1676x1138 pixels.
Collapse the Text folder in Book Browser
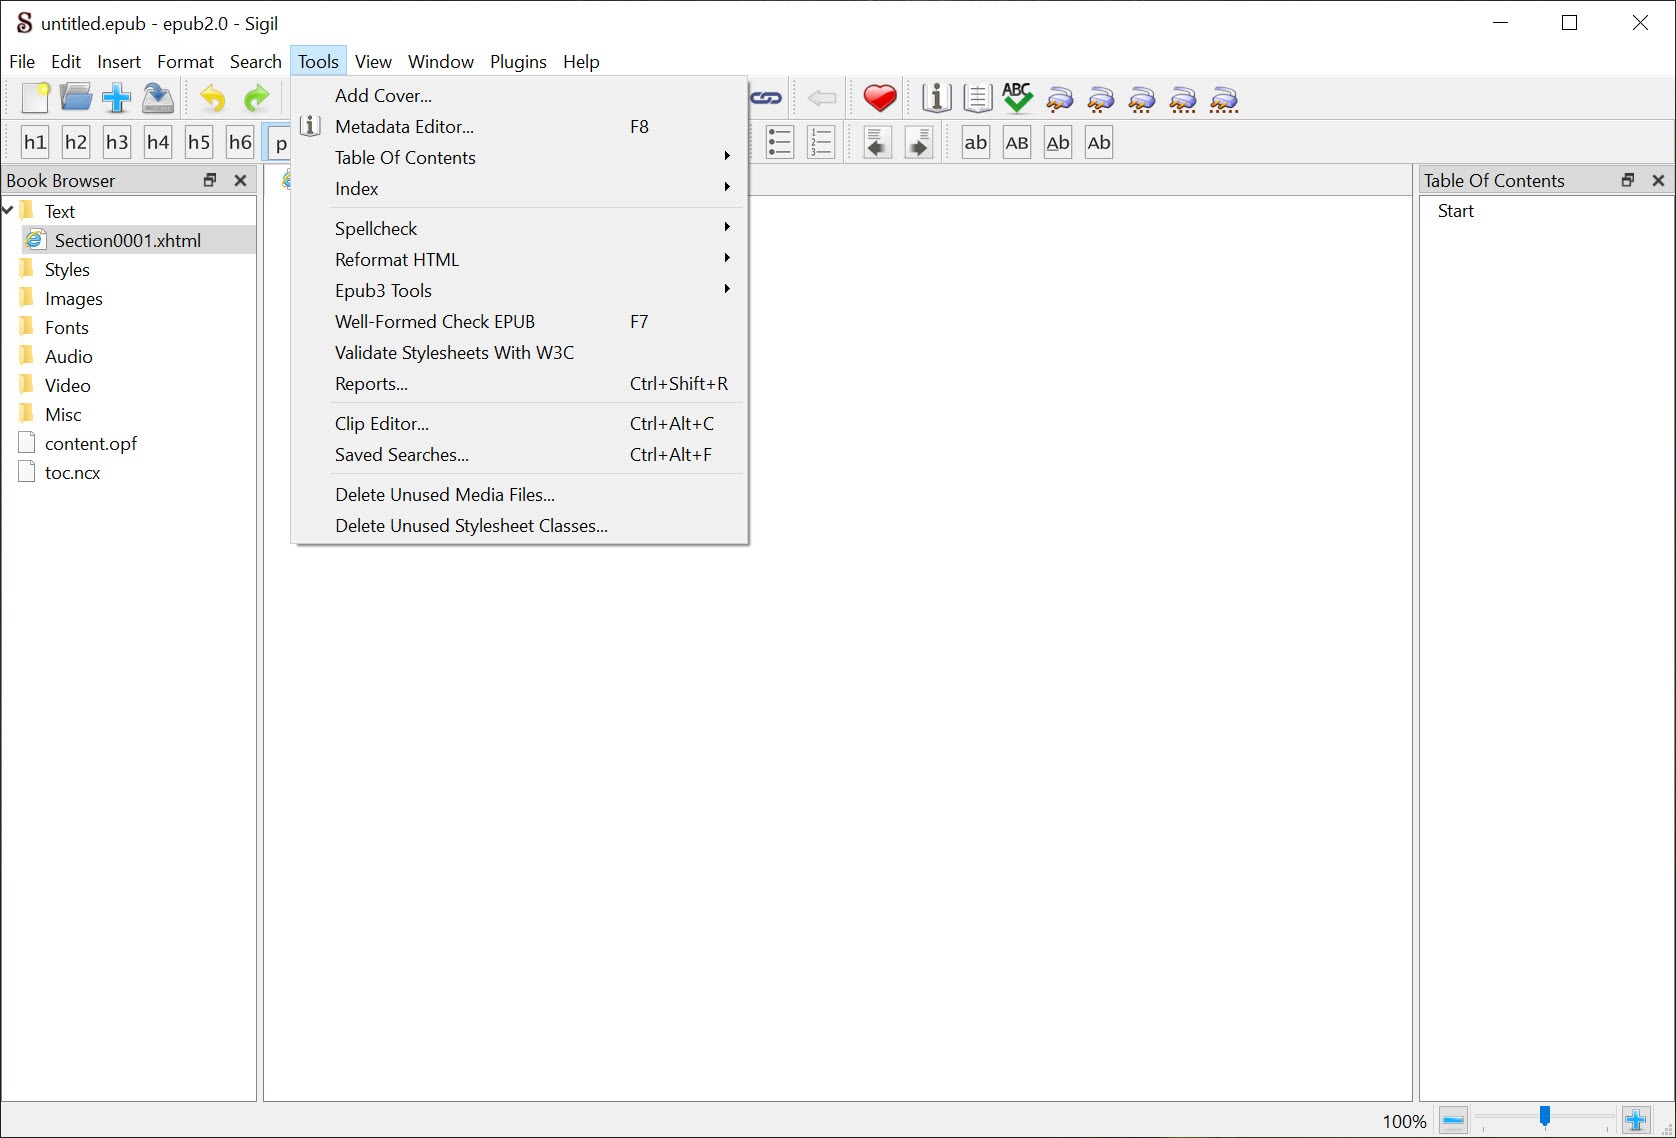pos(9,211)
